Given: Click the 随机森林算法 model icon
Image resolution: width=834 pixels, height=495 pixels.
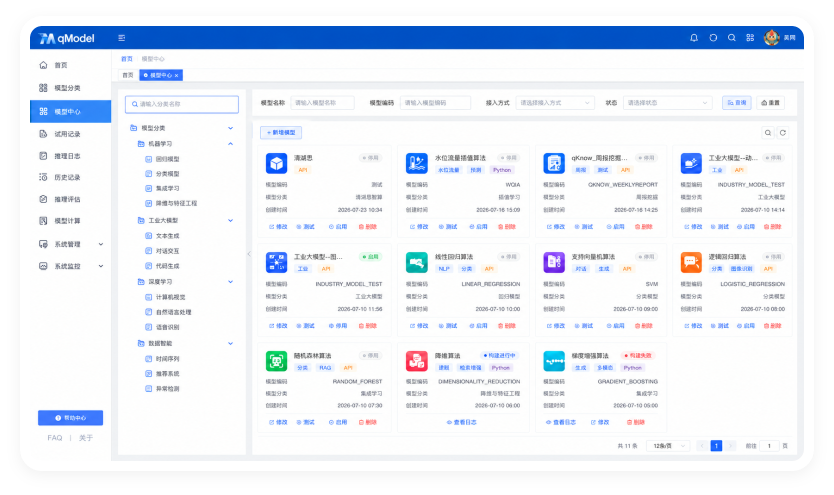Looking at the screenshot, I should click(x=276, y=361).
